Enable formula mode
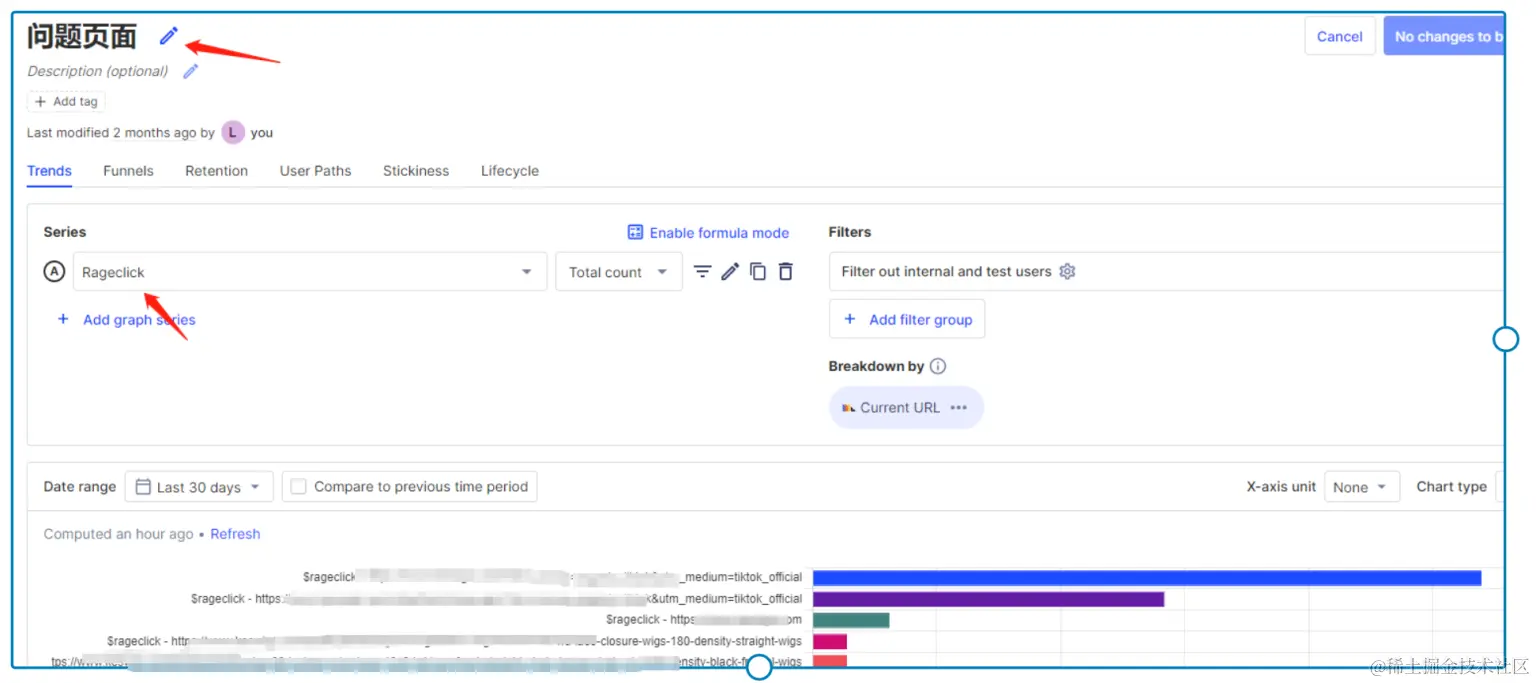 pos(708,232)
